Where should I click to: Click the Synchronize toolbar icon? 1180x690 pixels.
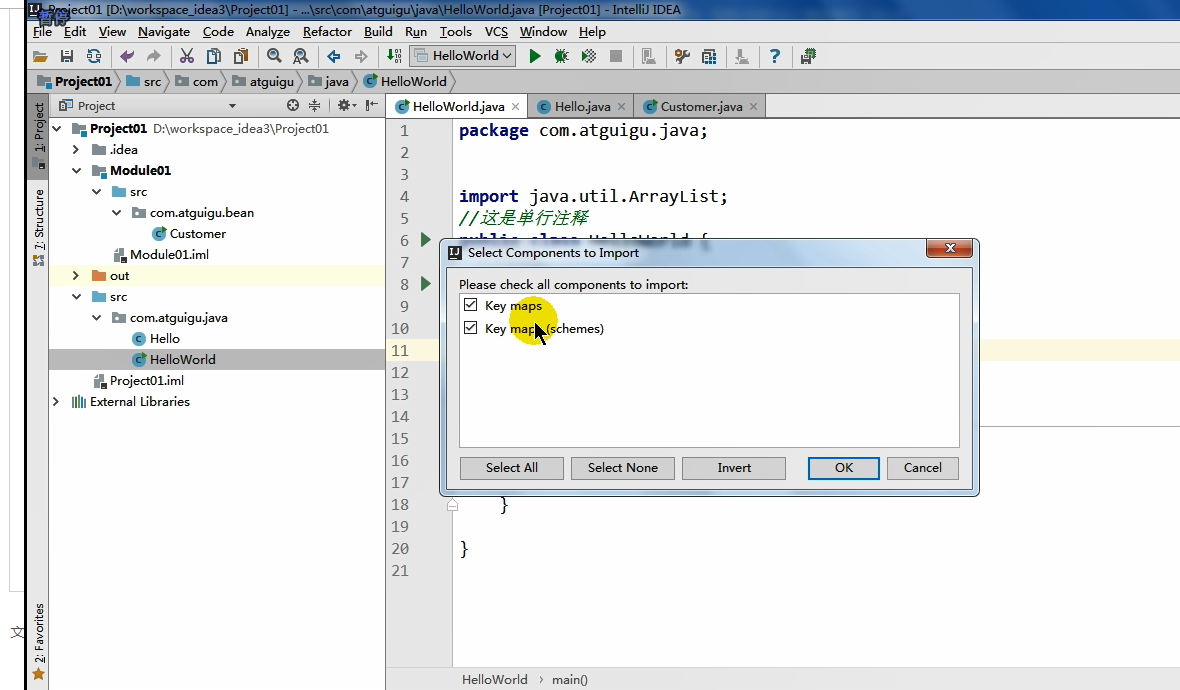tap(94, 56)
